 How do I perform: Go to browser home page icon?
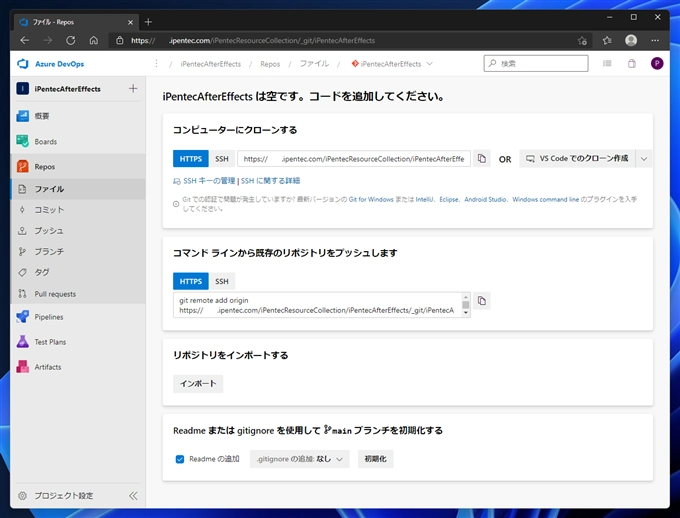click(x=94, y=40)
